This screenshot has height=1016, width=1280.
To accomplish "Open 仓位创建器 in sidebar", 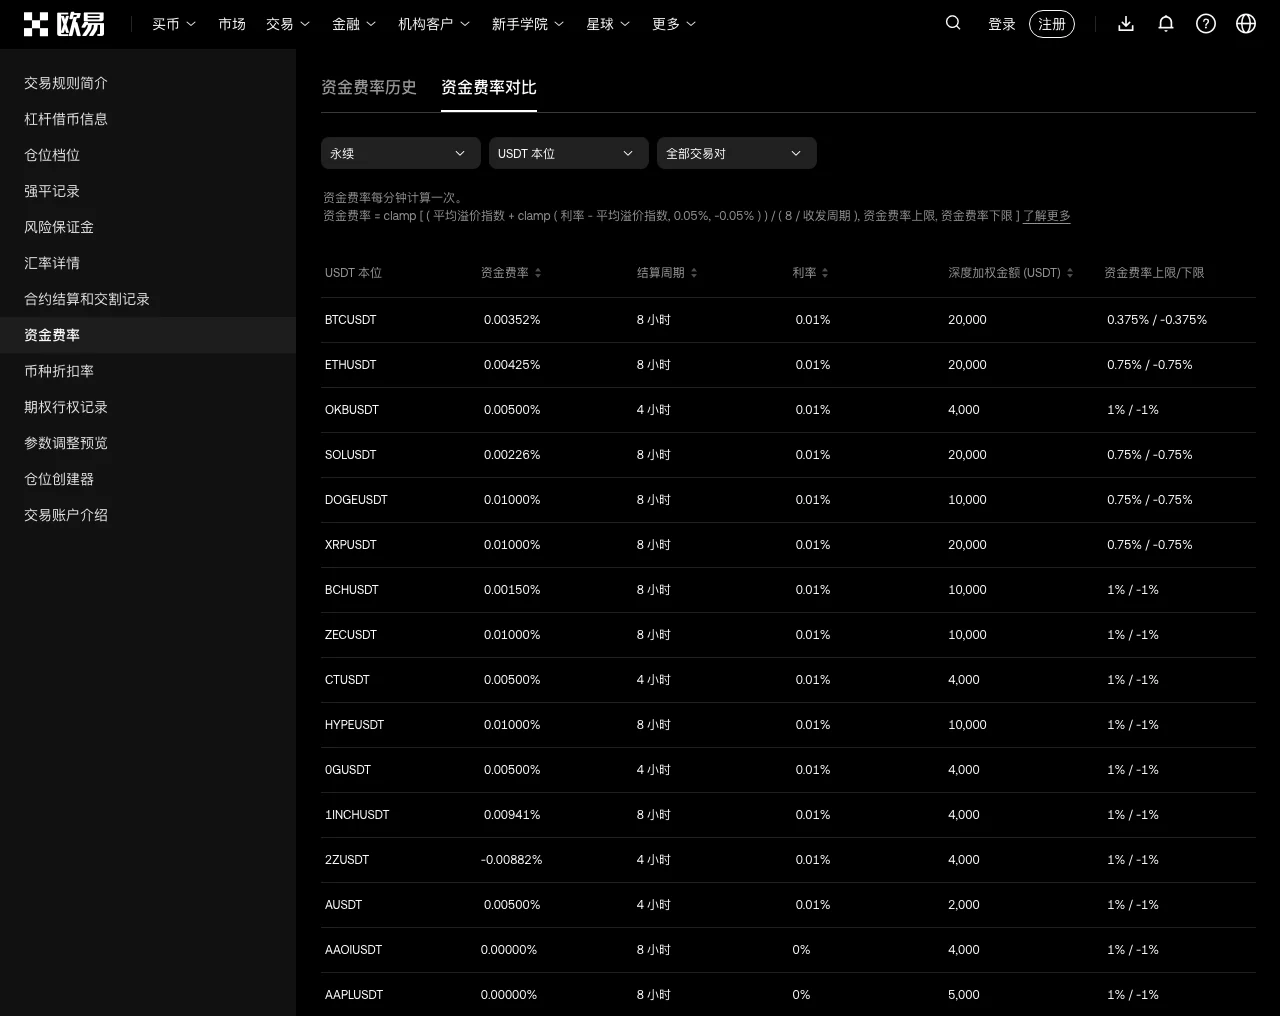I will coord(148,479).
